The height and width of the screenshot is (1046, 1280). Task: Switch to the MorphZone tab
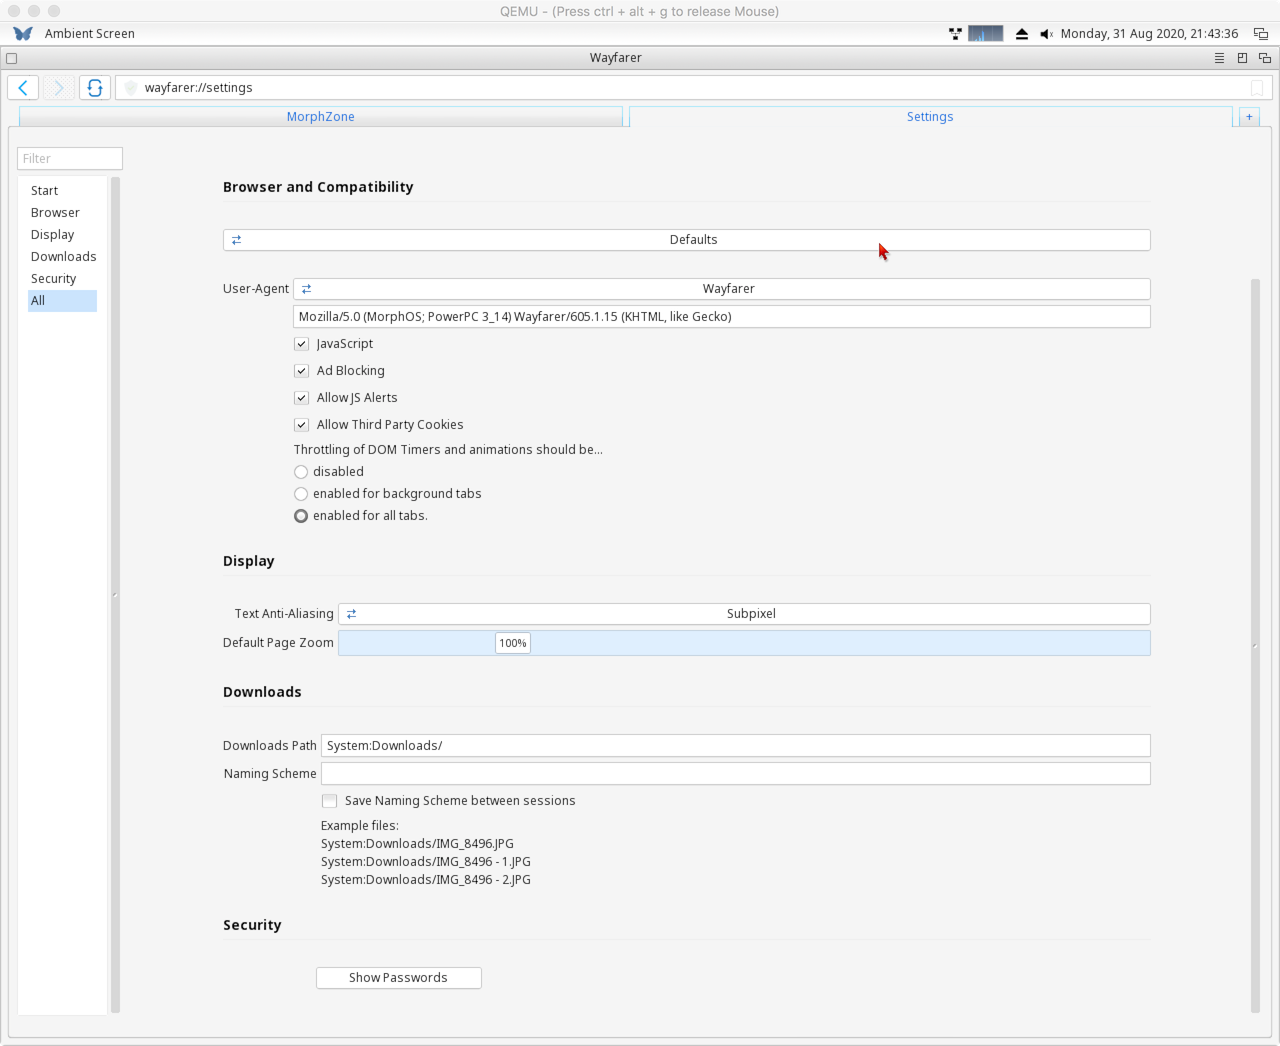coord(320,117)
